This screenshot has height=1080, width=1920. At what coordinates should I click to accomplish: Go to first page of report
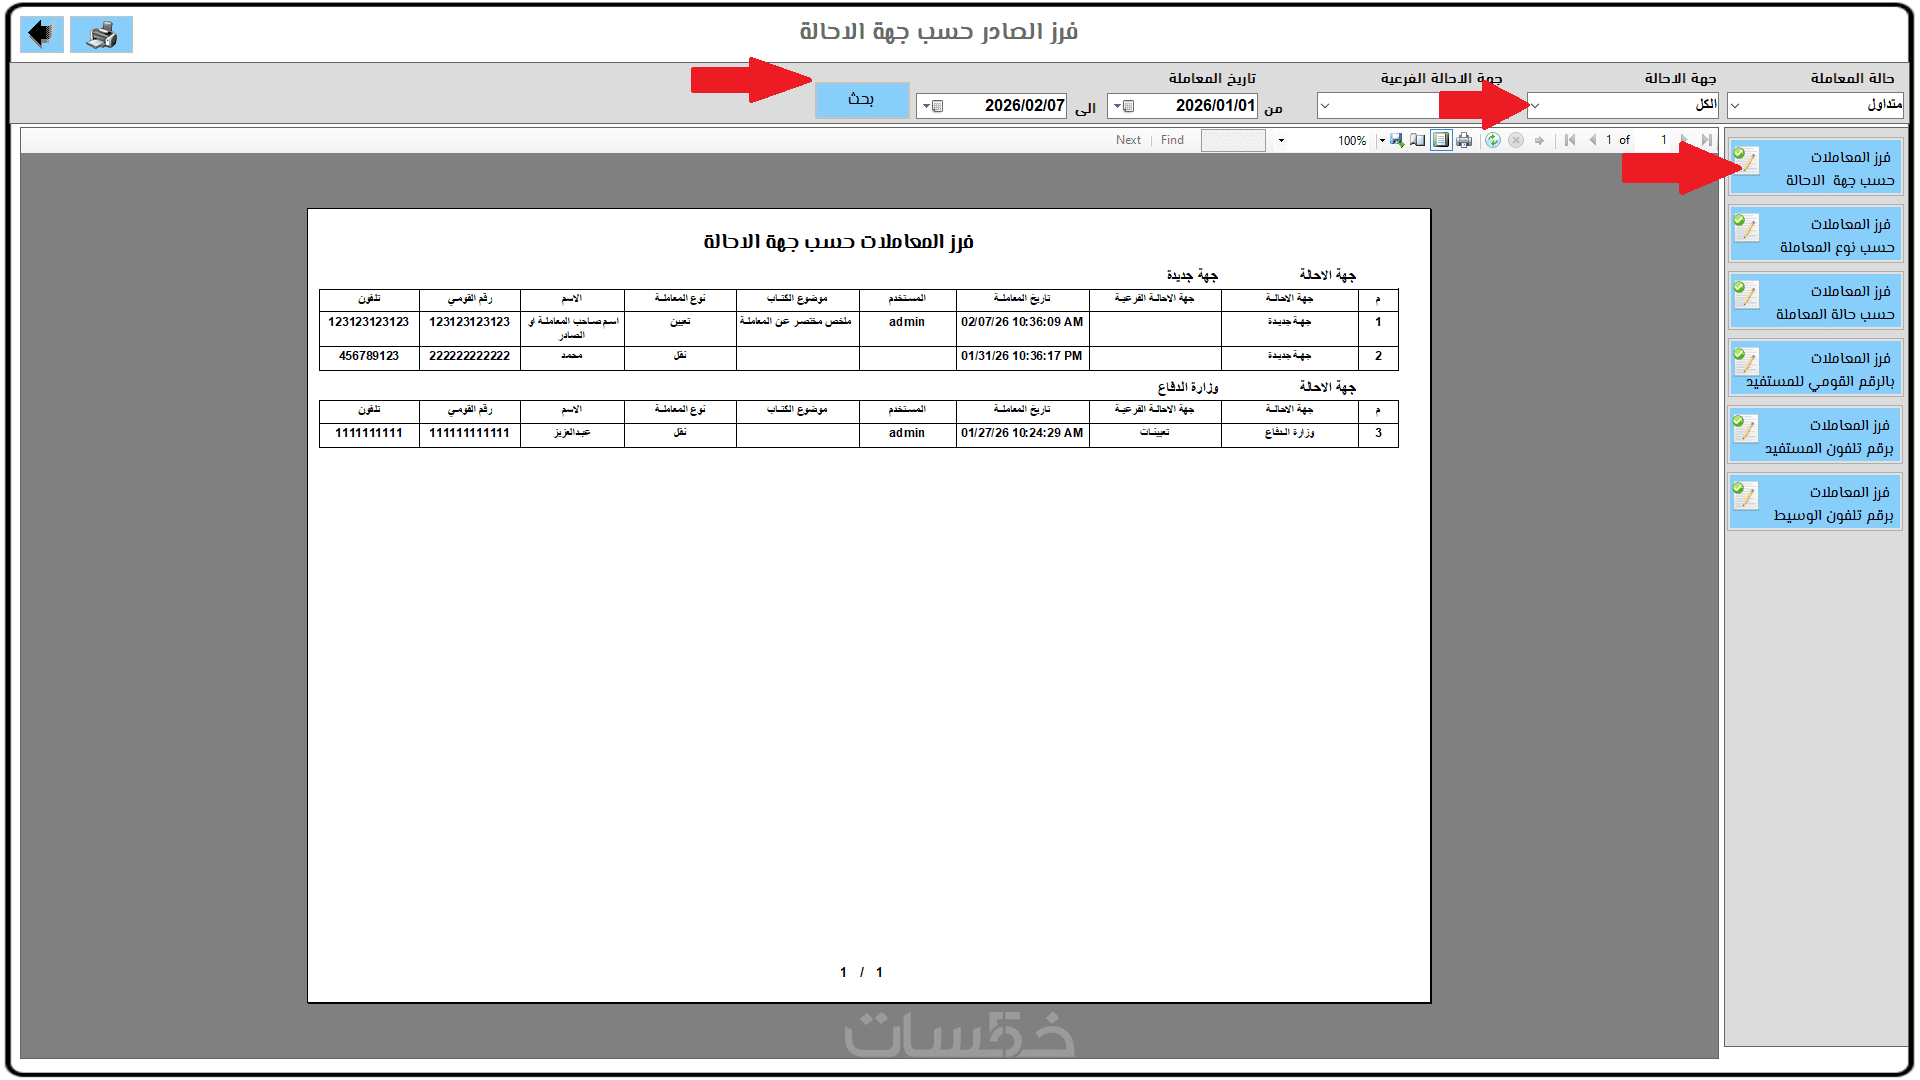coord(1570,141)
